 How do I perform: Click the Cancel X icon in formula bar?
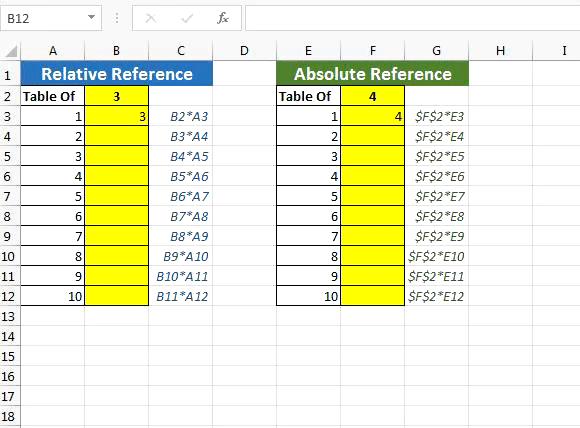pos(151,18)
